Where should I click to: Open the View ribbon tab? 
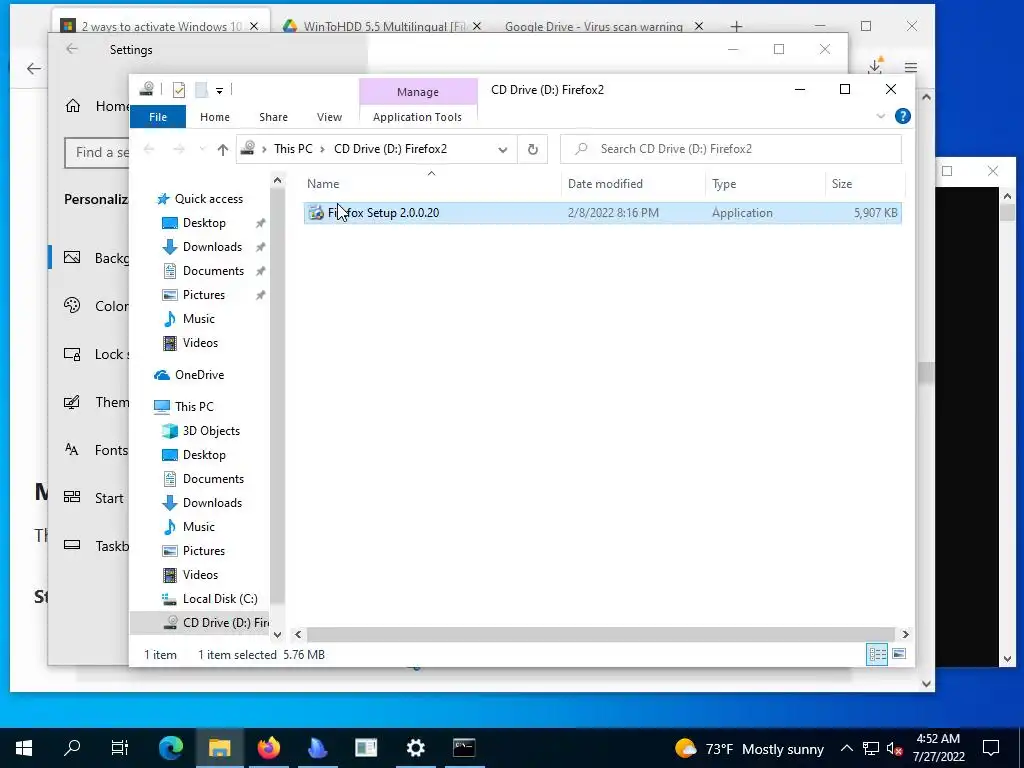coord(329,117)
